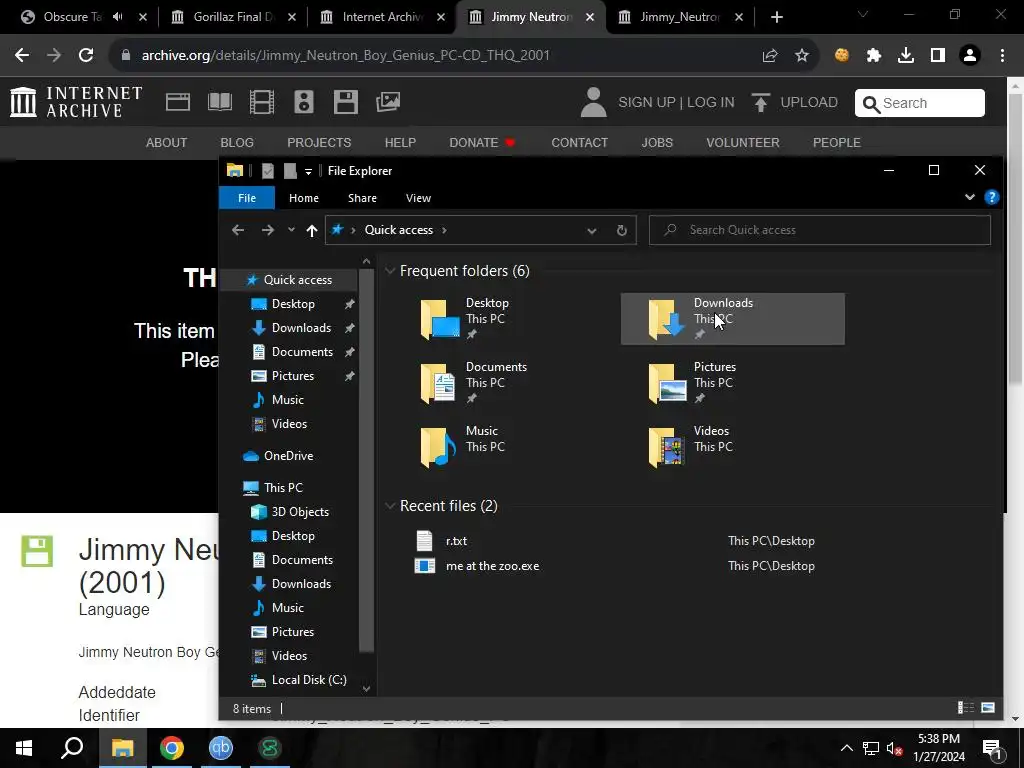Viewport: 1024px width, 768px height.
Task: Reload the archive.org page in Chrome
Action: (86, 55)
